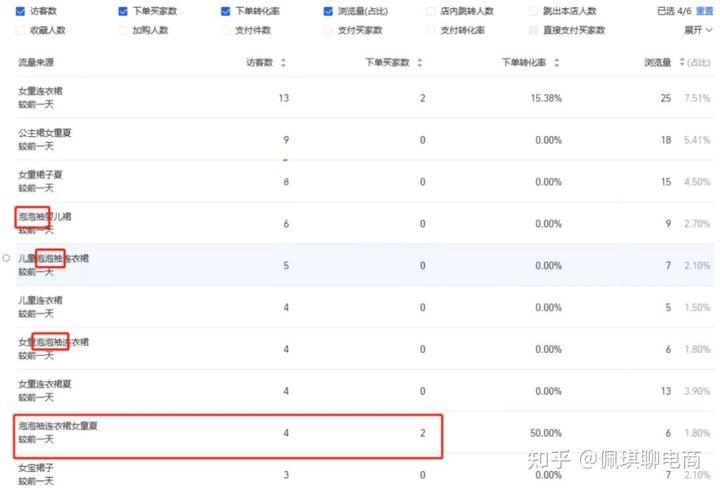Sort the table by 下单转化率 column

pyautogui.click(x=557, y=62)
